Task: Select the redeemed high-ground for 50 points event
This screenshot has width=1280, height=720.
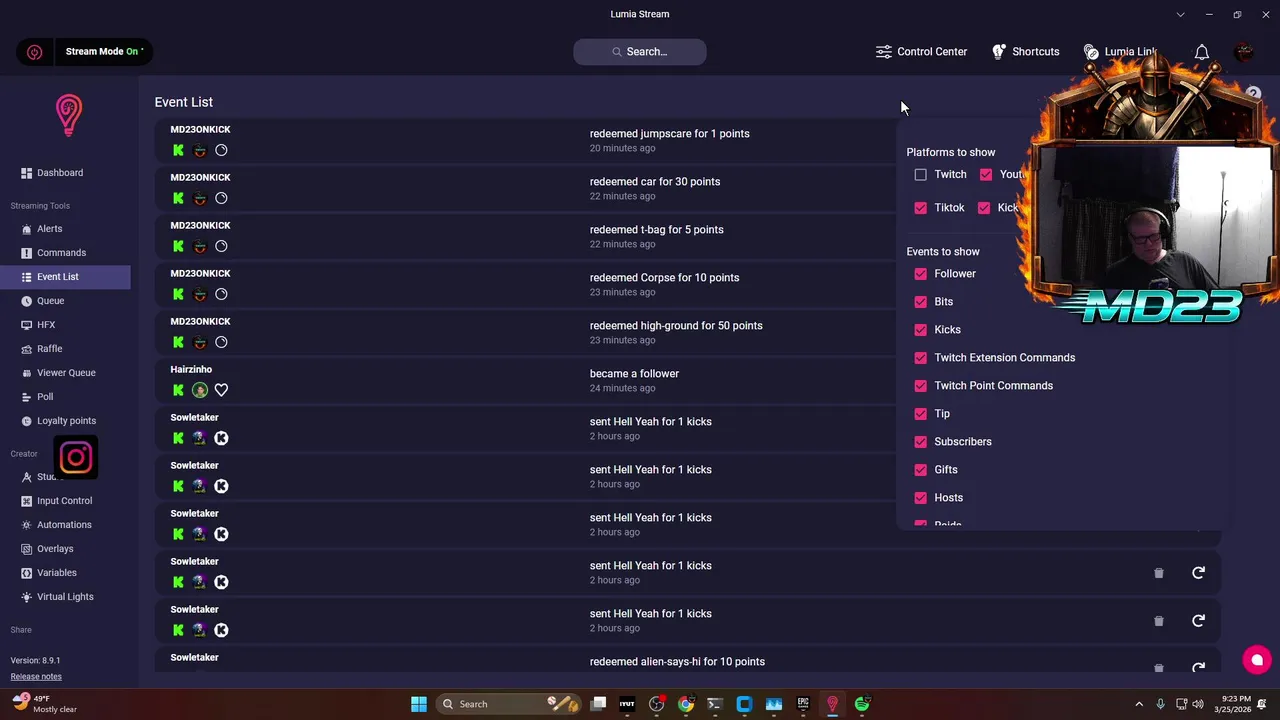Action: [525, 332]
